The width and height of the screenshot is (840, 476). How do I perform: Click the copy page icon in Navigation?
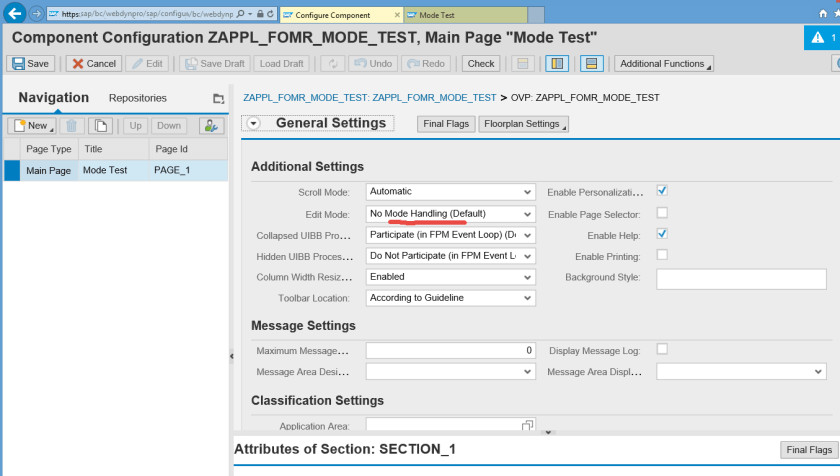[x=100, y=126]
